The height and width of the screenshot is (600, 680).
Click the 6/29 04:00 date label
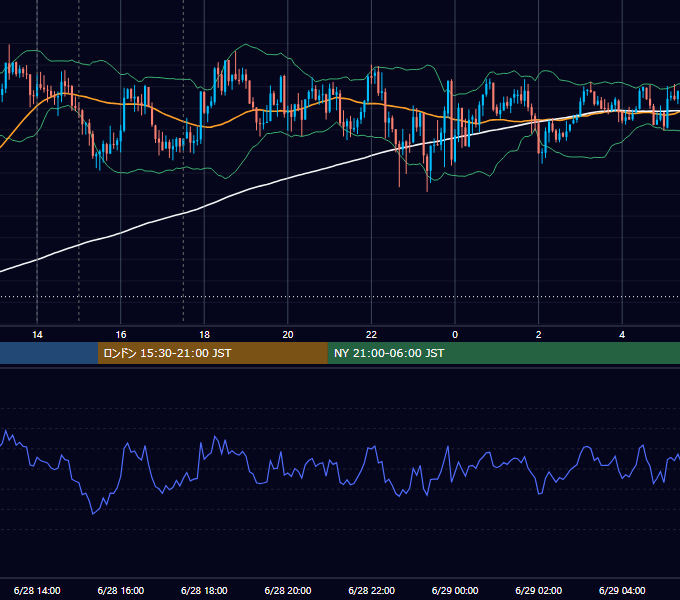[x=622, y=590]
